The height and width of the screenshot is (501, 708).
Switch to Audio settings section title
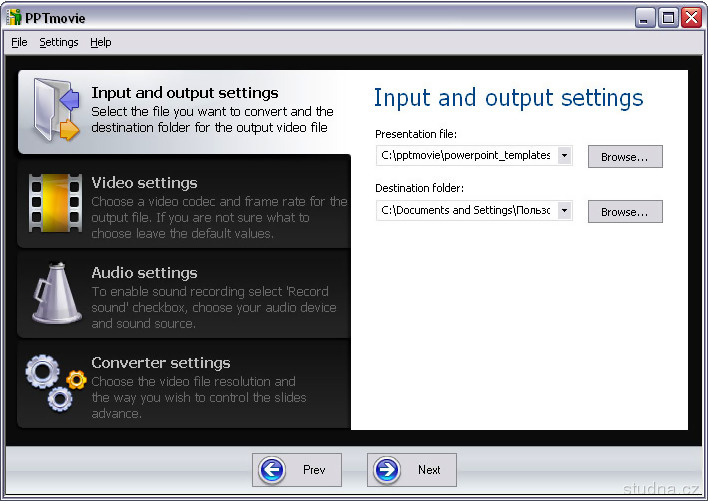point(144,273)
